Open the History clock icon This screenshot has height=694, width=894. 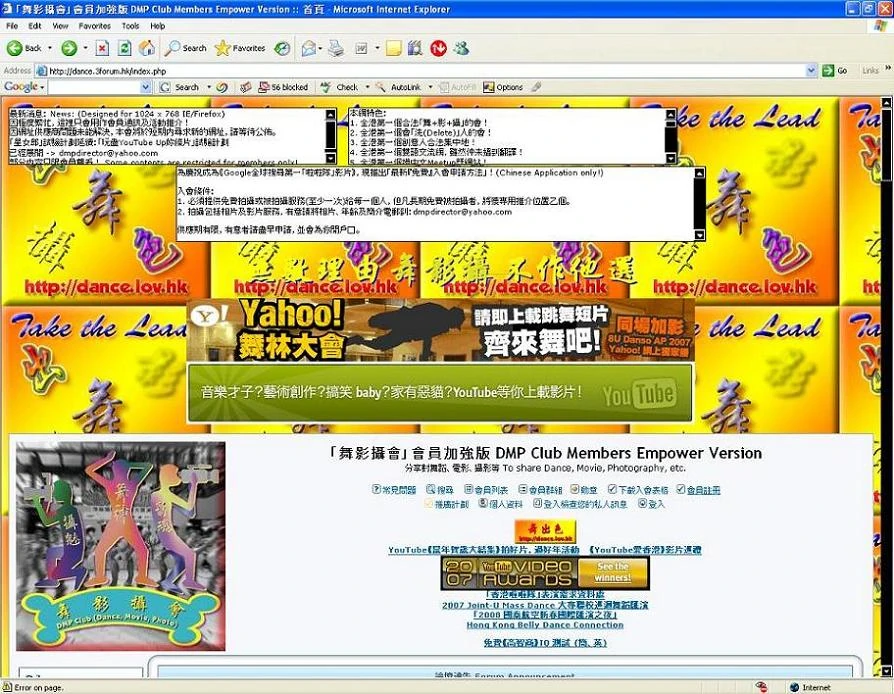pos(282,48)
